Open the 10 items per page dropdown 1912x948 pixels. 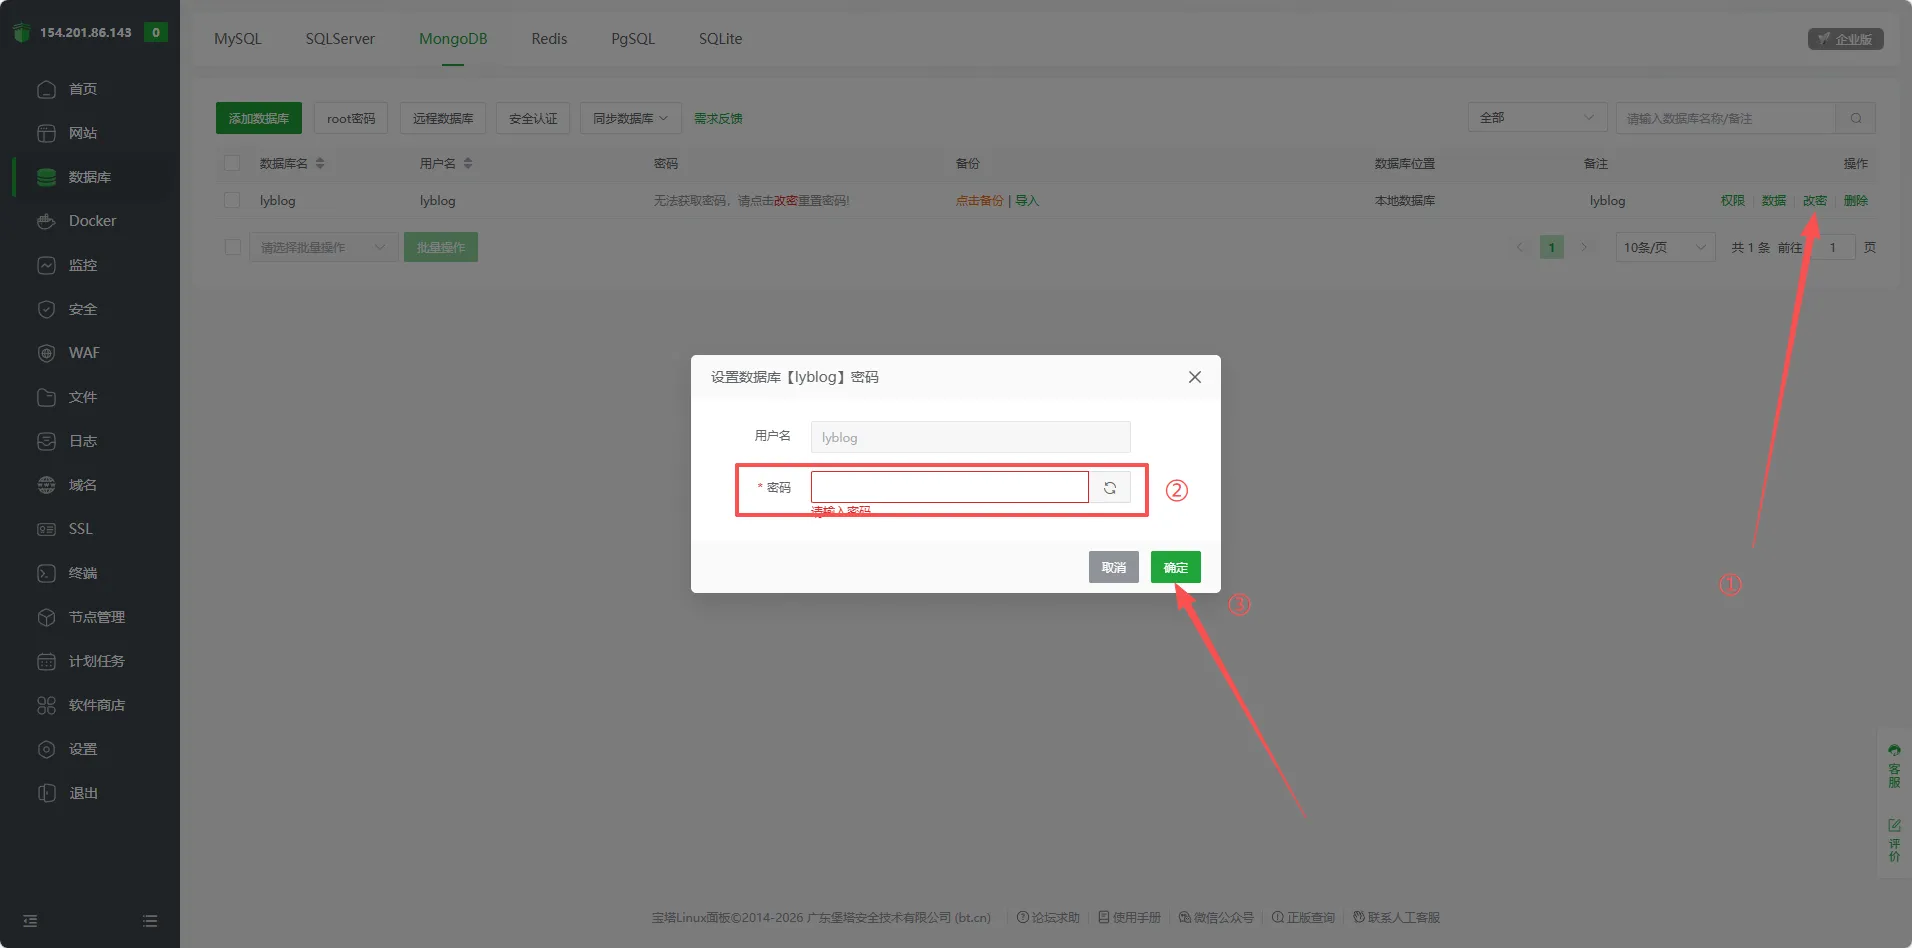click(1665, 247)
